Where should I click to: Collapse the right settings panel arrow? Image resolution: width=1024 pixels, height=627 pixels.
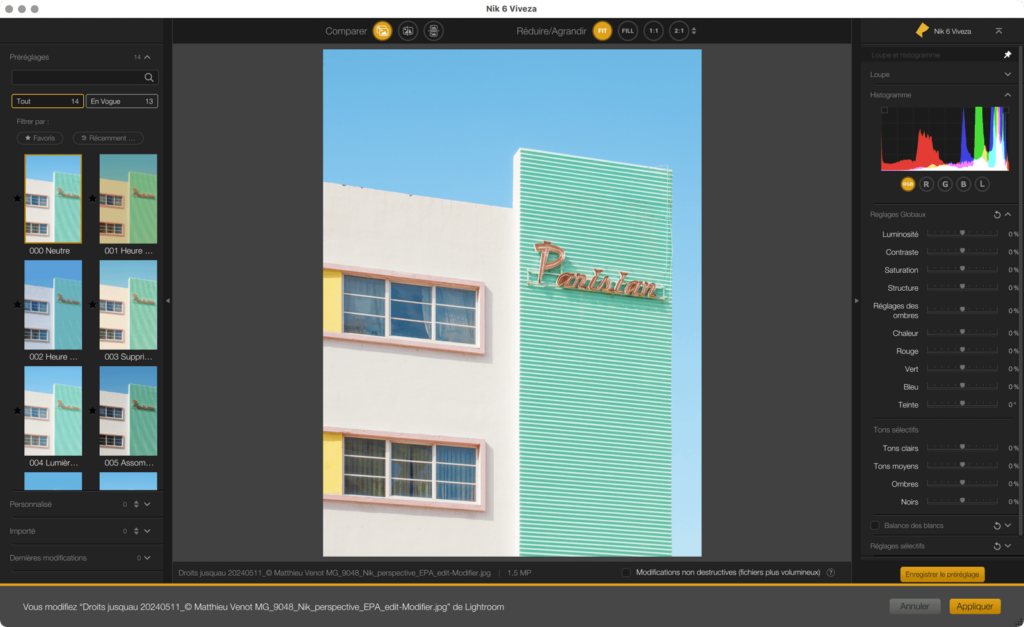click(x=856, y=300)
